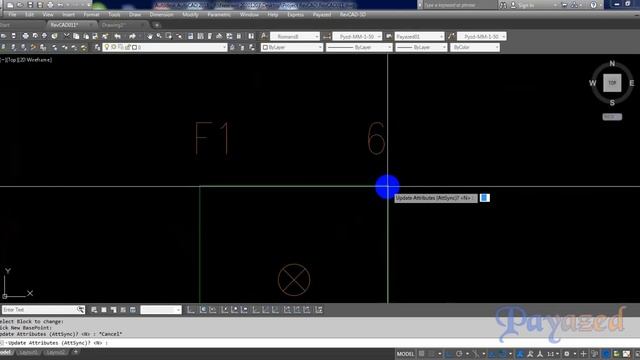Open annotation scale 1:1 in status bar

(x=553, y=354)
